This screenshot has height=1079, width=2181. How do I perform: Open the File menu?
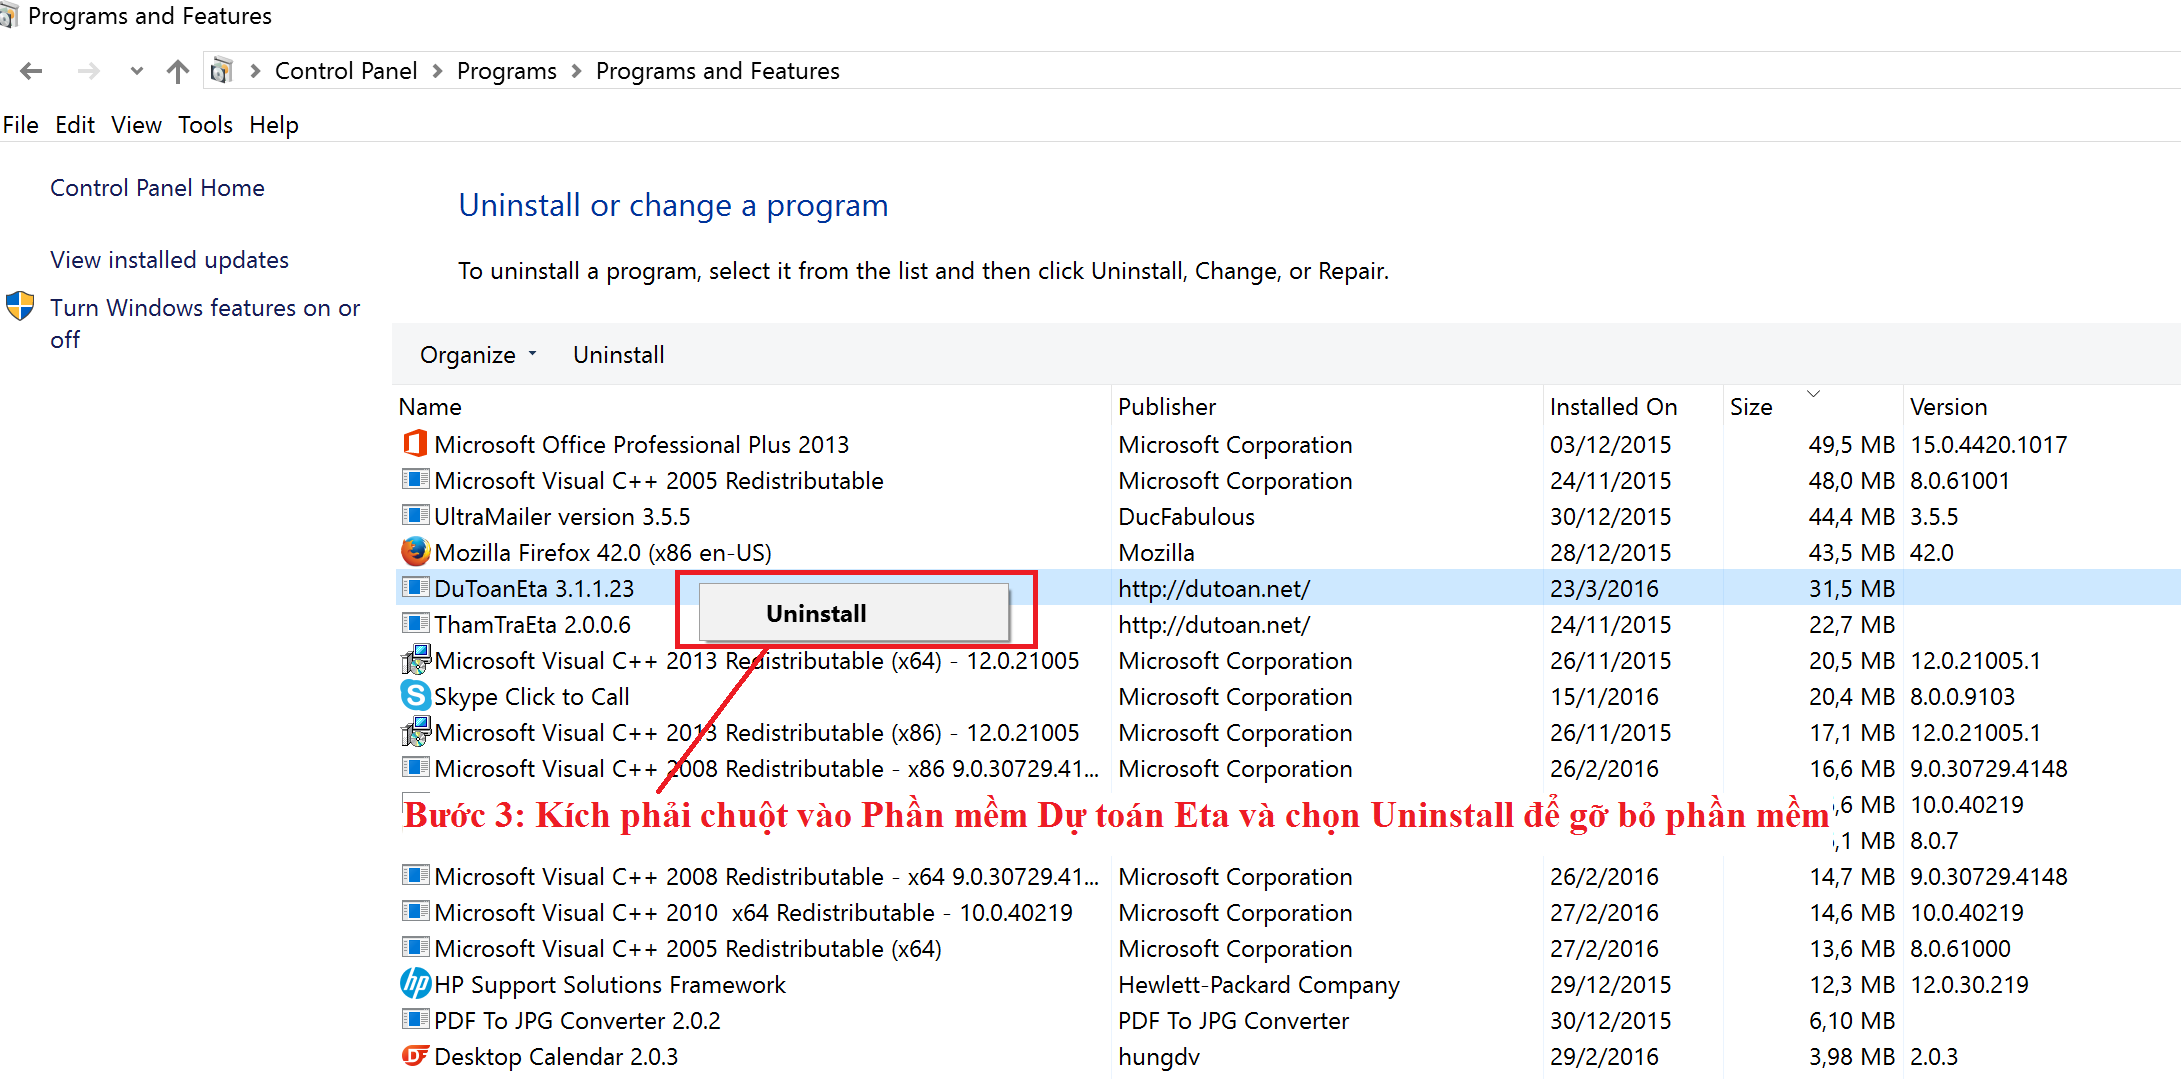pos(21,125)
